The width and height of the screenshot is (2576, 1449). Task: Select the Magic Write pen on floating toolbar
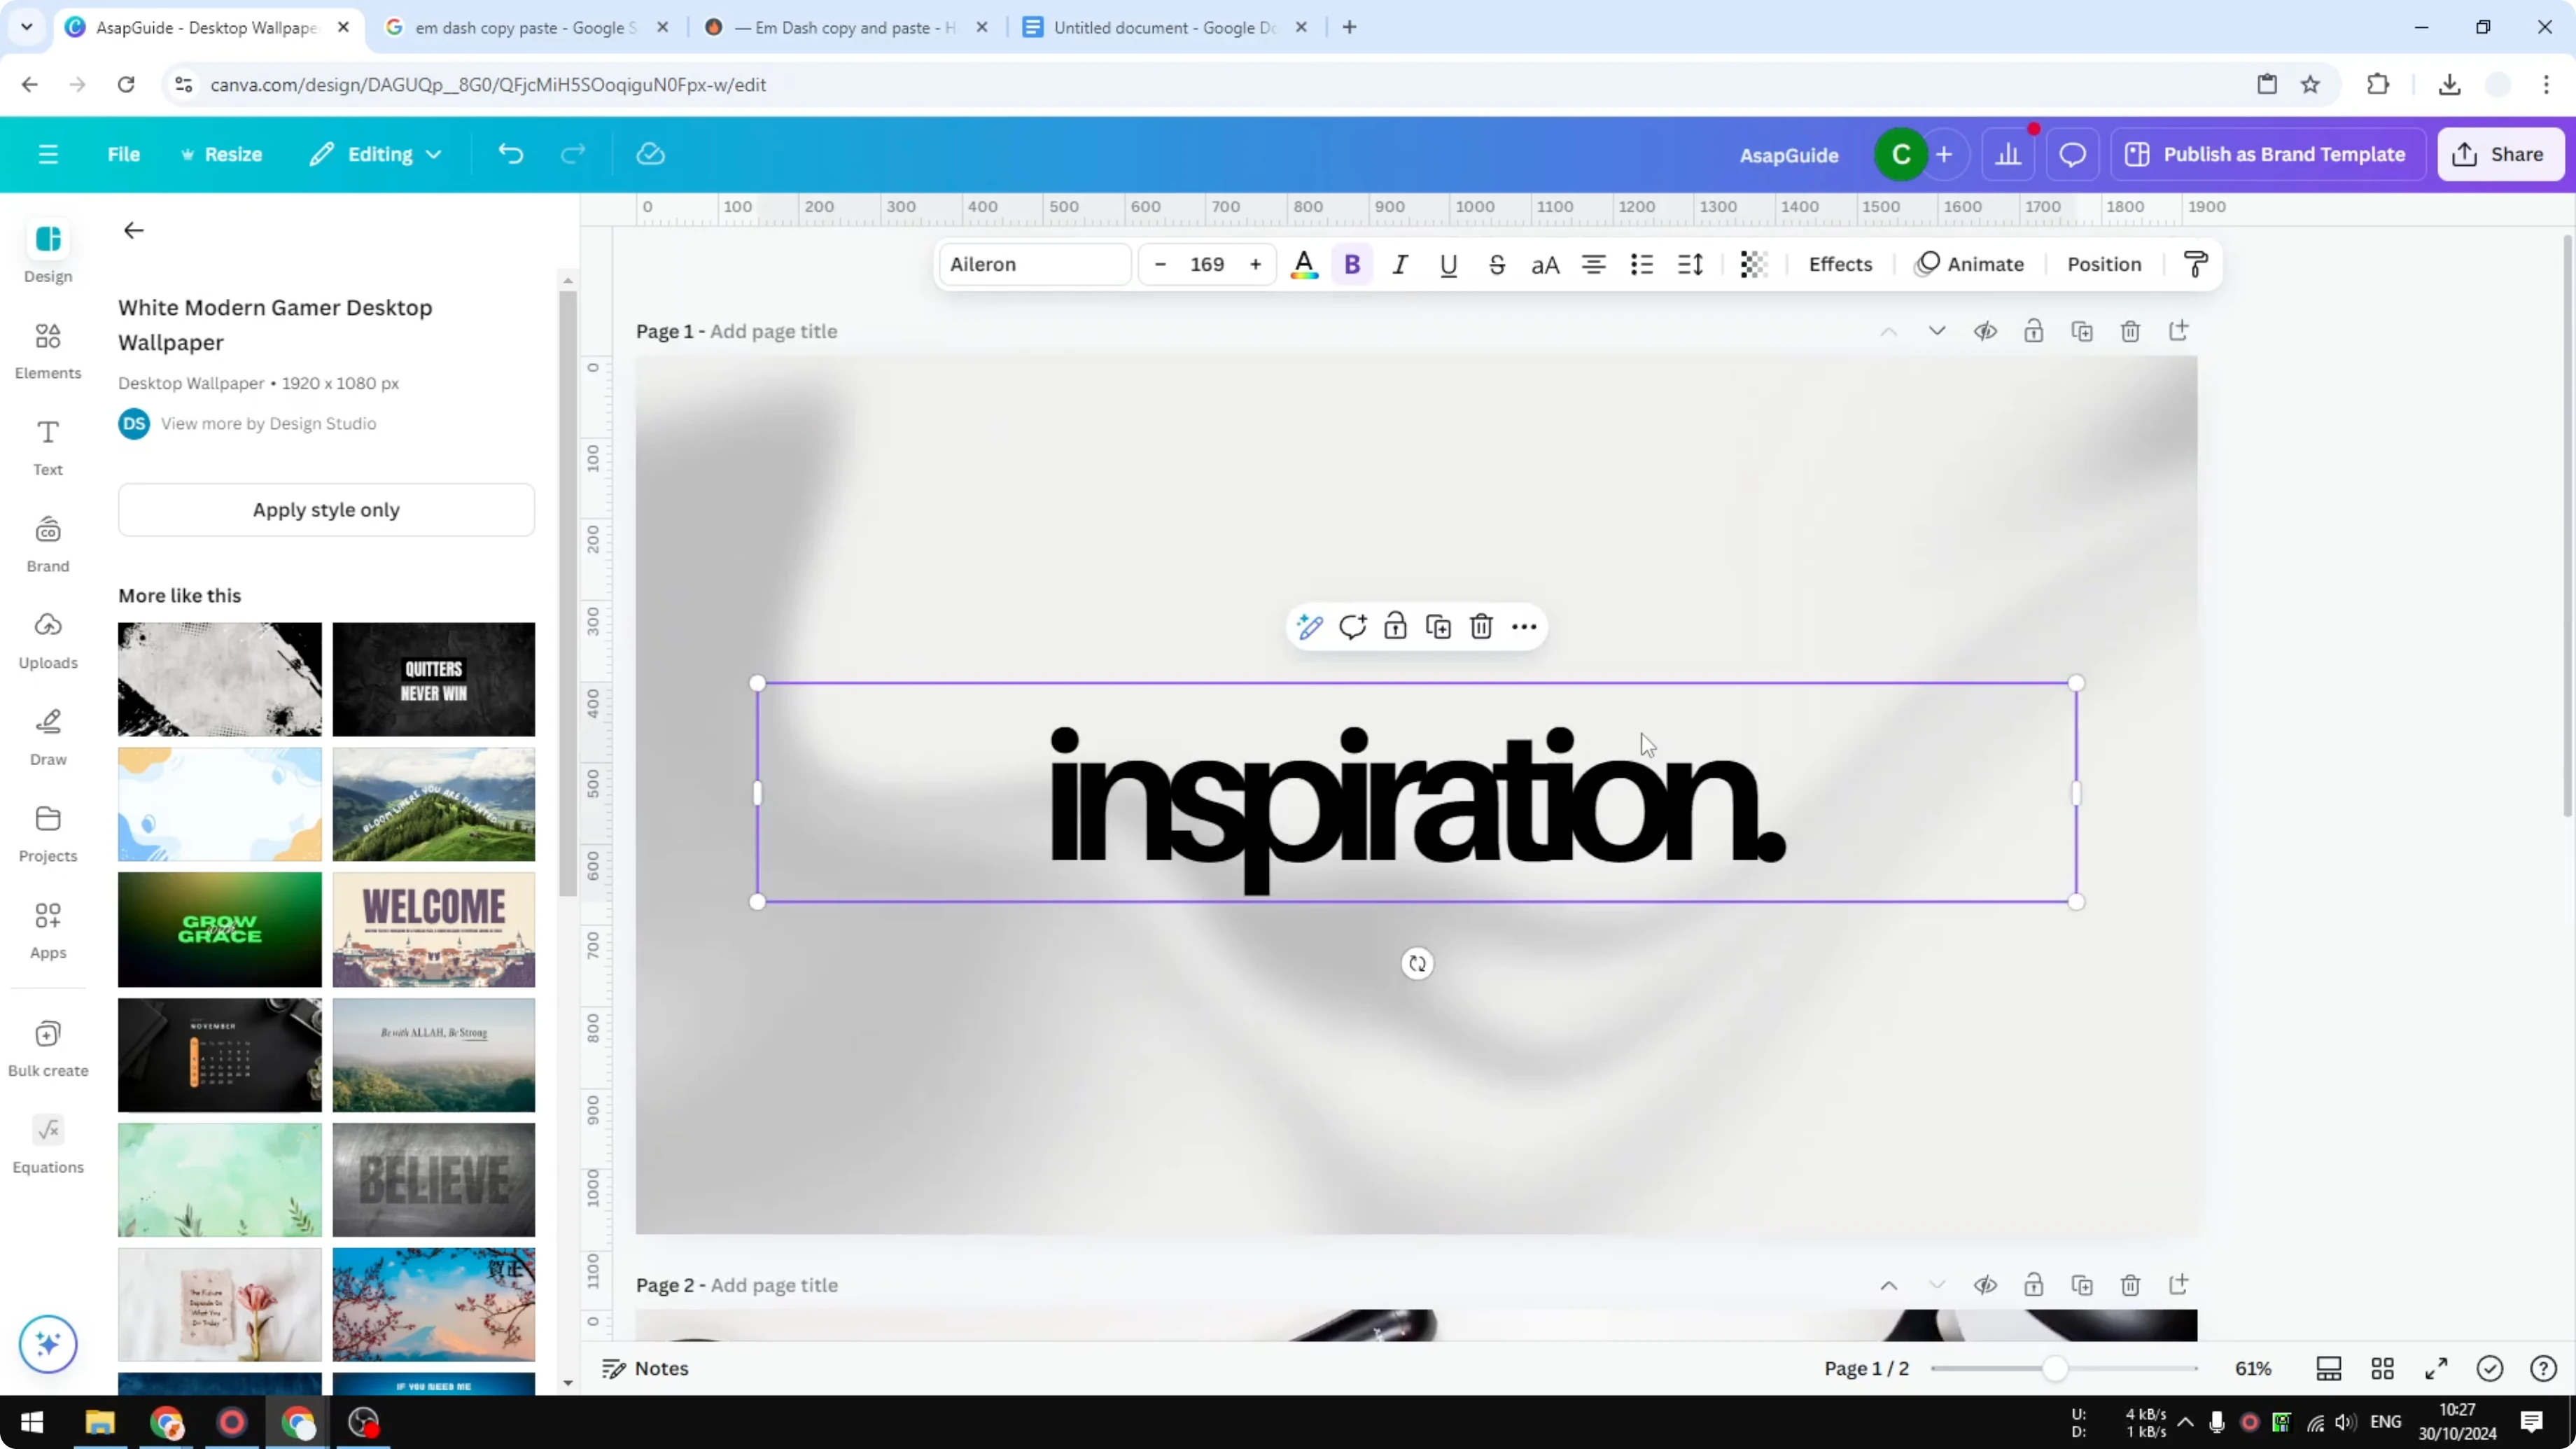coord(1310,626)
